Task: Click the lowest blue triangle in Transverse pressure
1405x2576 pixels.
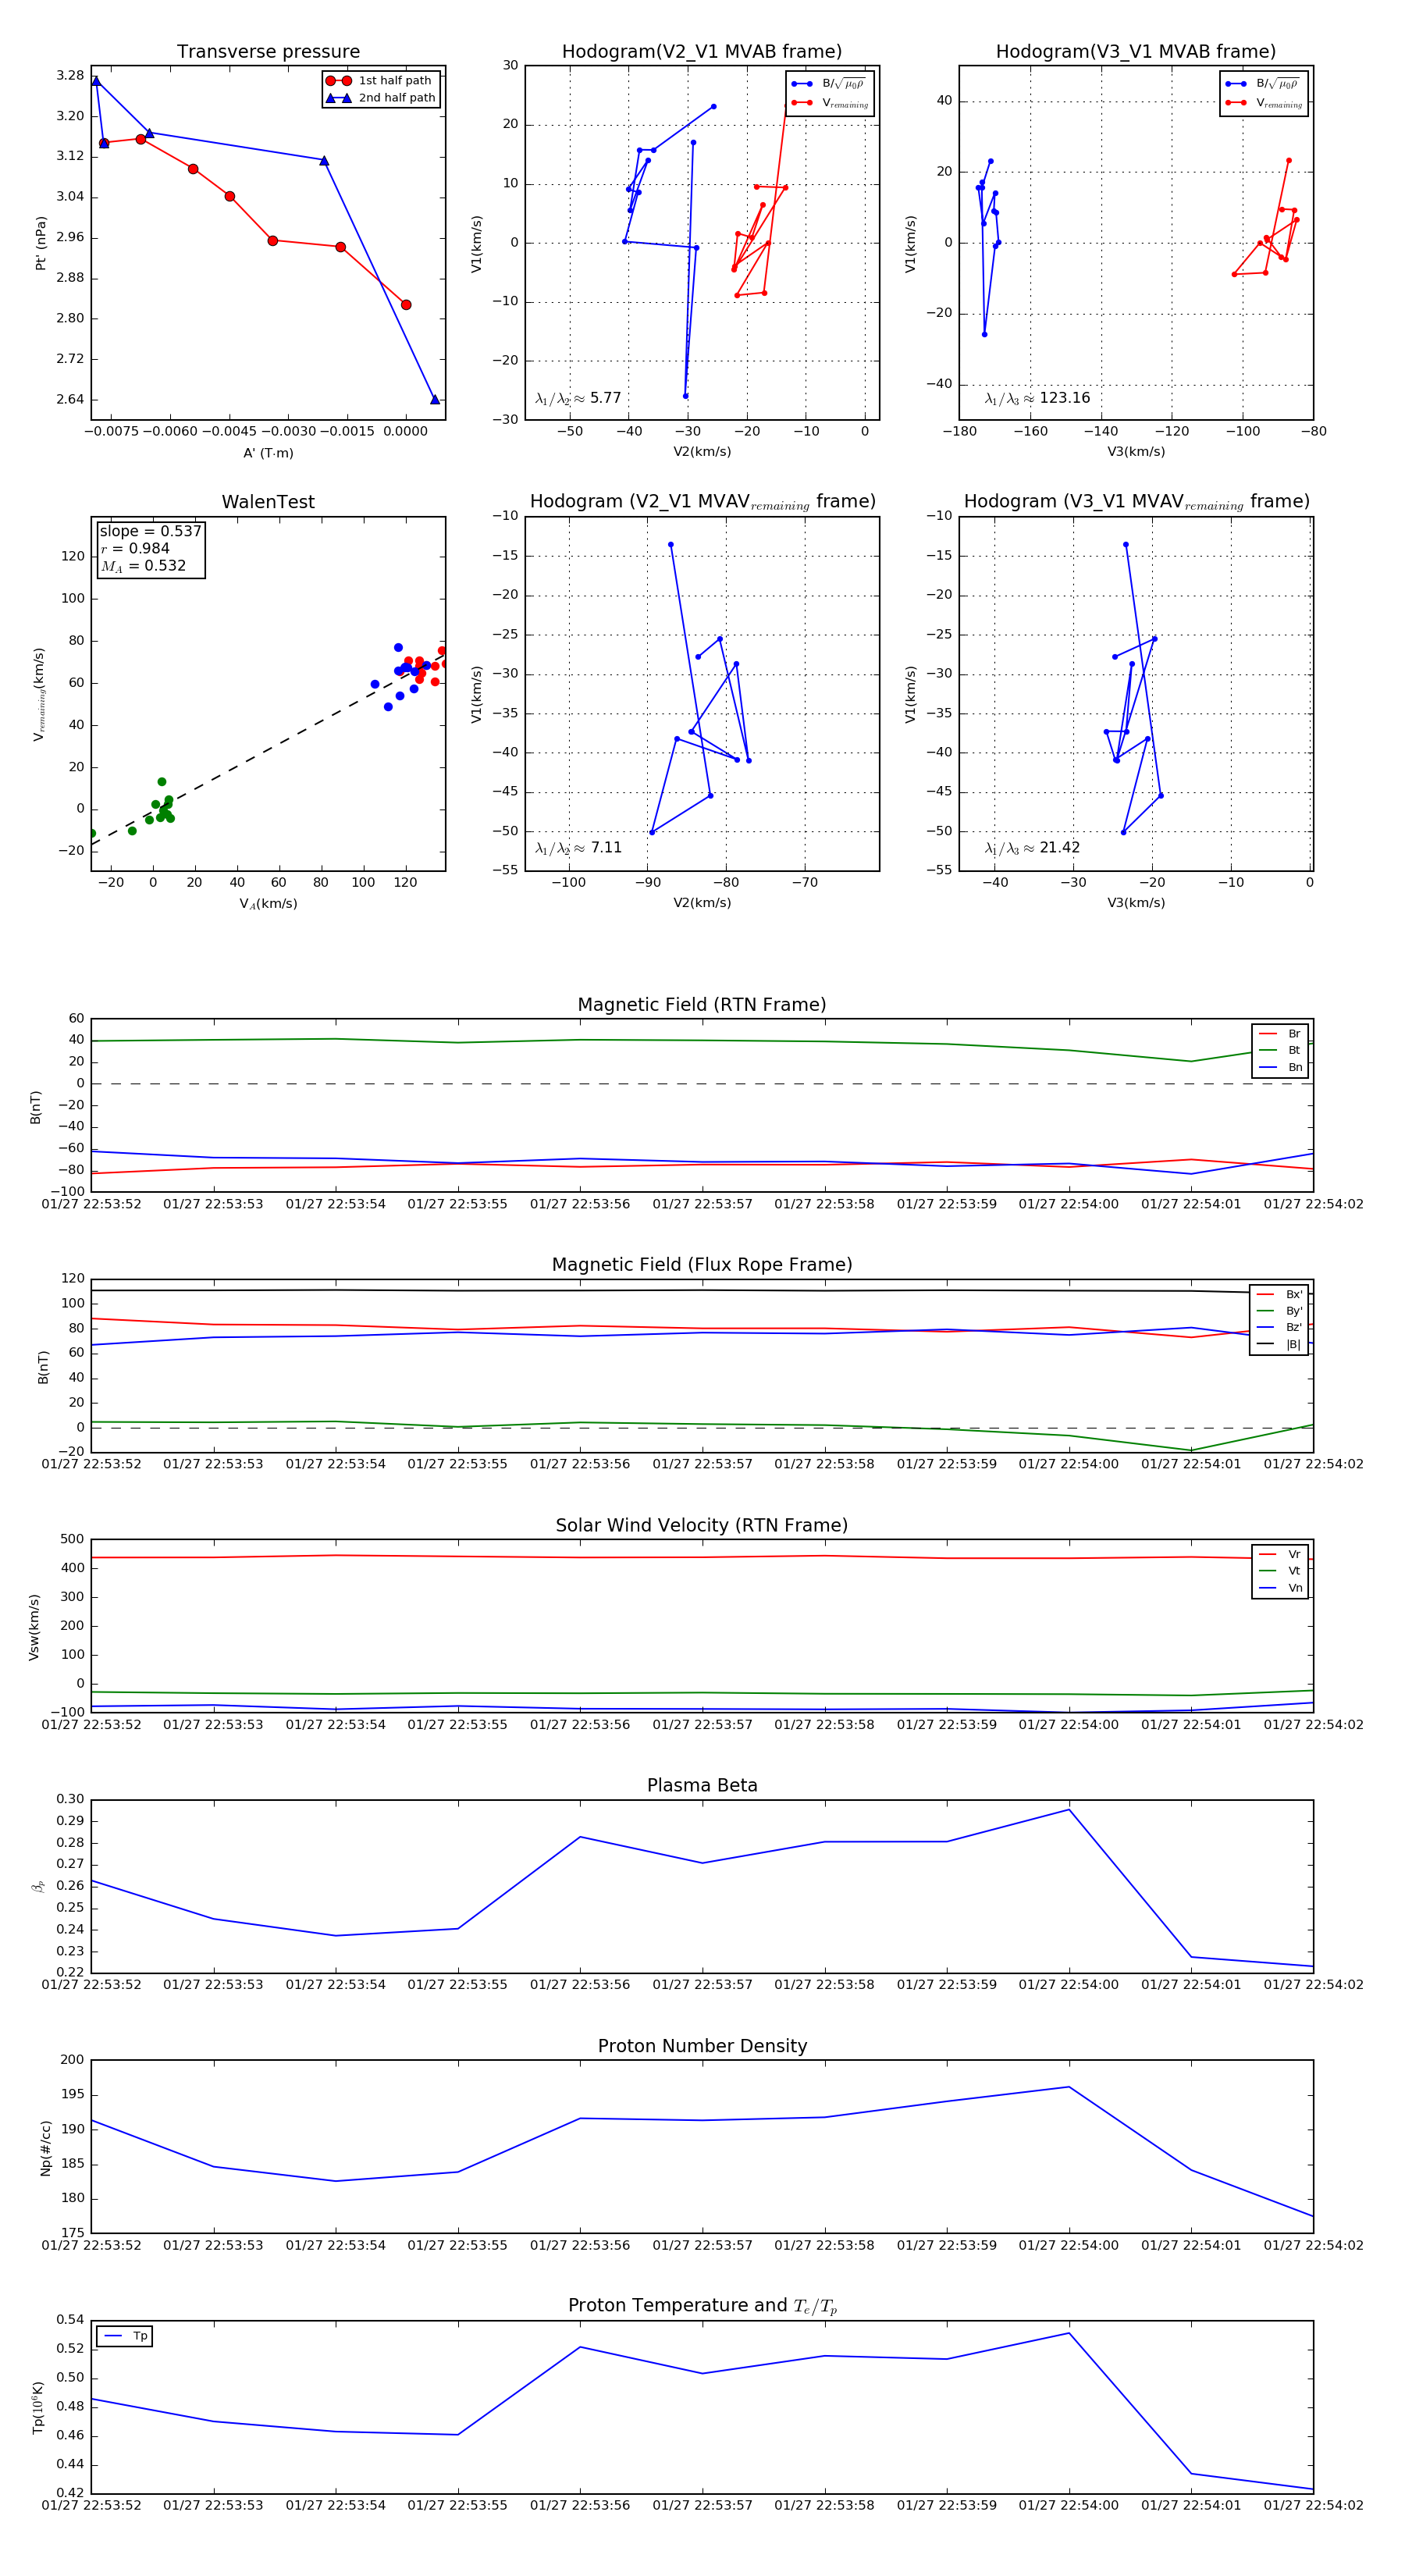Action: point(435,400)
